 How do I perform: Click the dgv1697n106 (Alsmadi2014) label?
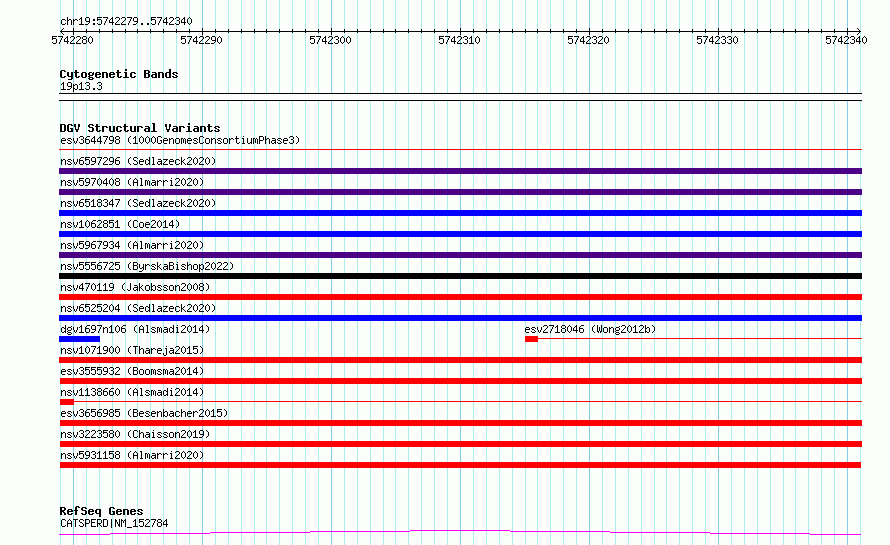click(x=135, y=329)
